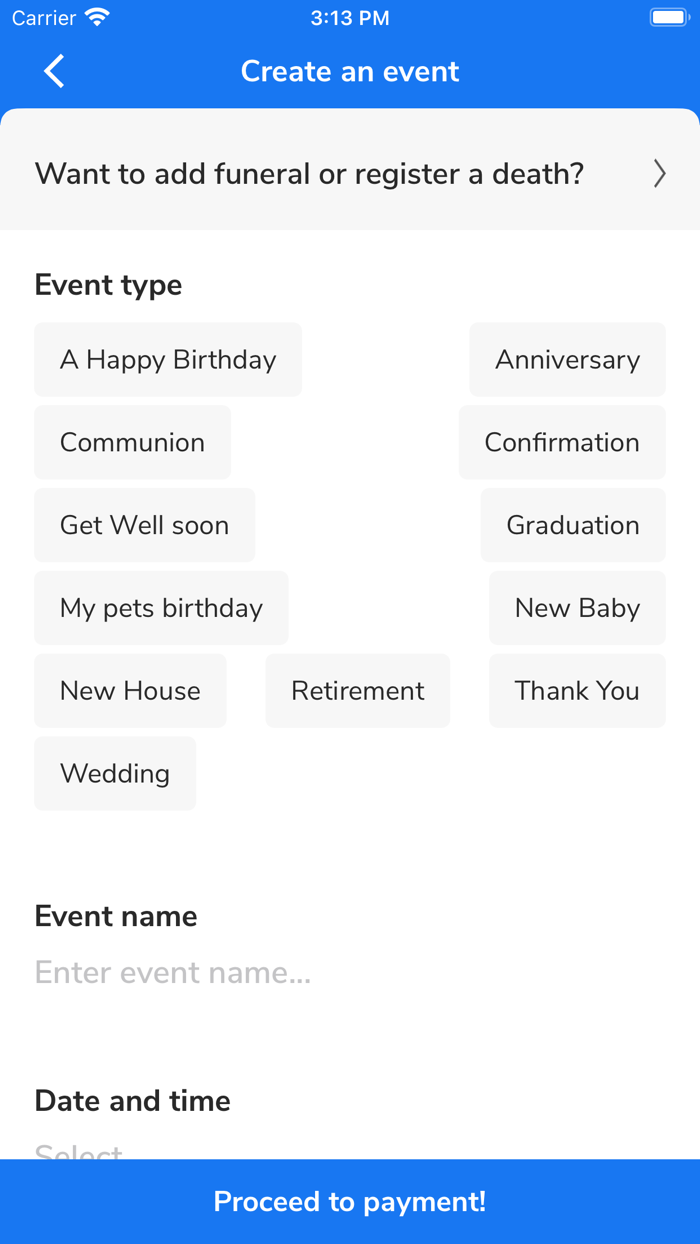Select the New Baby event type
The image size is (700, 1244).
pyautogui.click(x=577, y=608)
